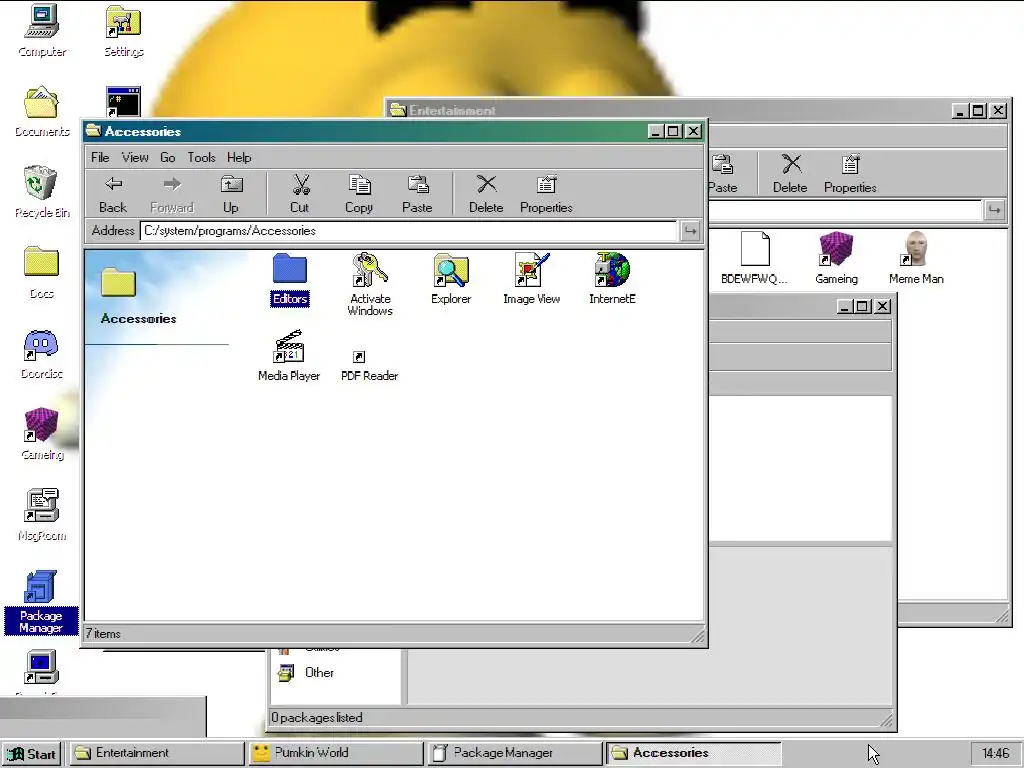Go Back in the Accessories window

[x=113, y=194]
